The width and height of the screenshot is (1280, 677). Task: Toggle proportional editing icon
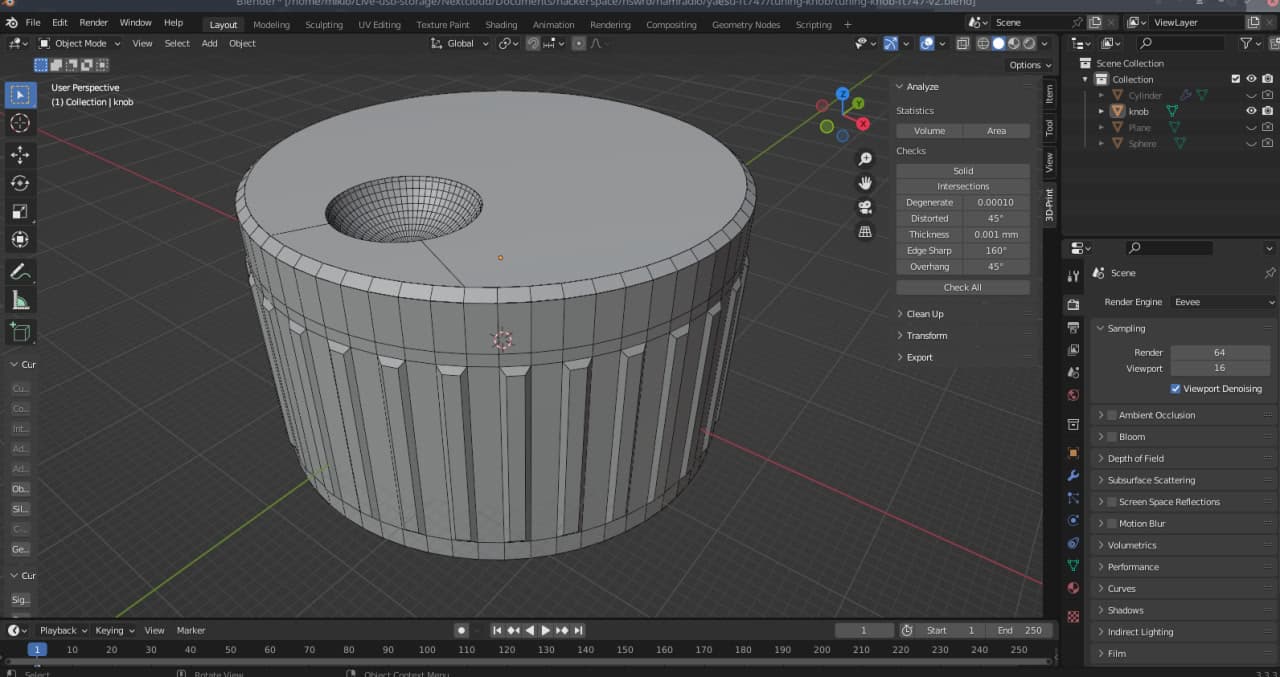pos(579,43)
